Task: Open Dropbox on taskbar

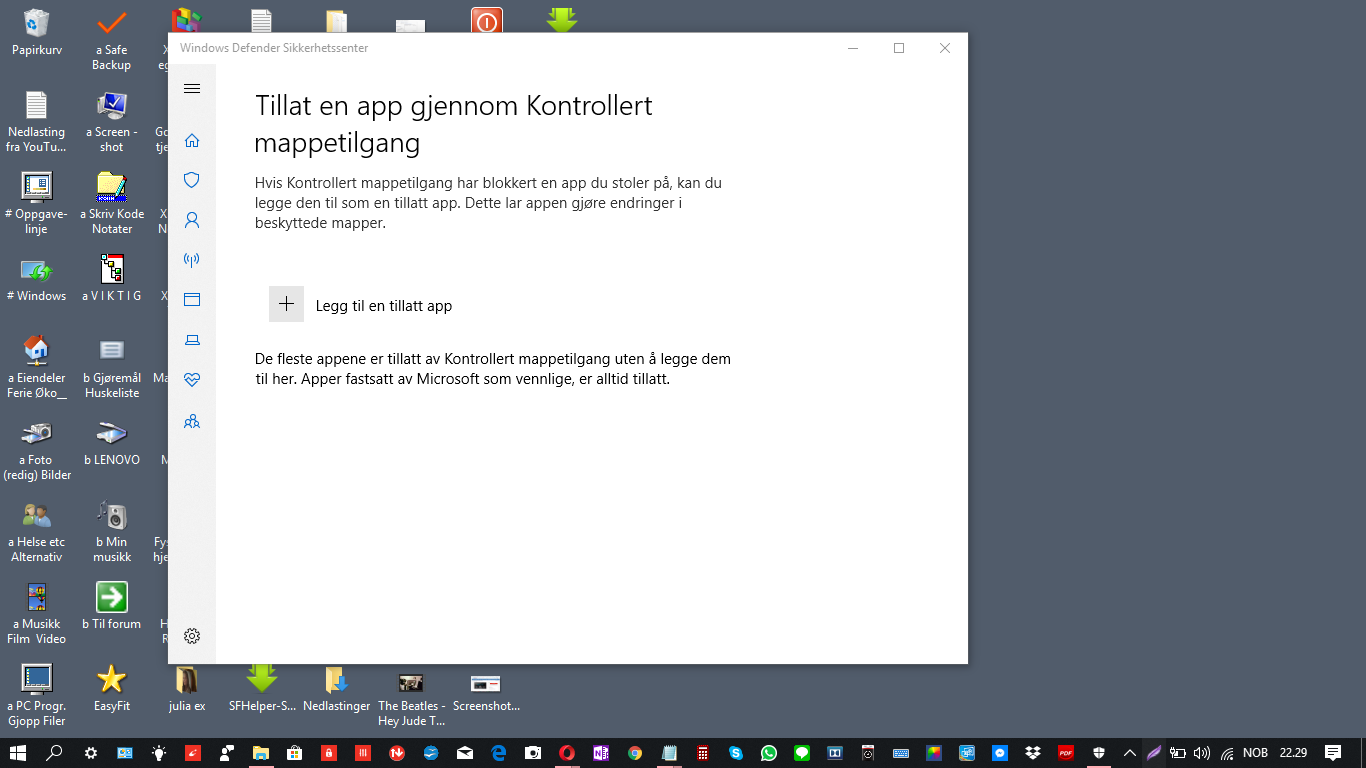Action: (1033, 753)
